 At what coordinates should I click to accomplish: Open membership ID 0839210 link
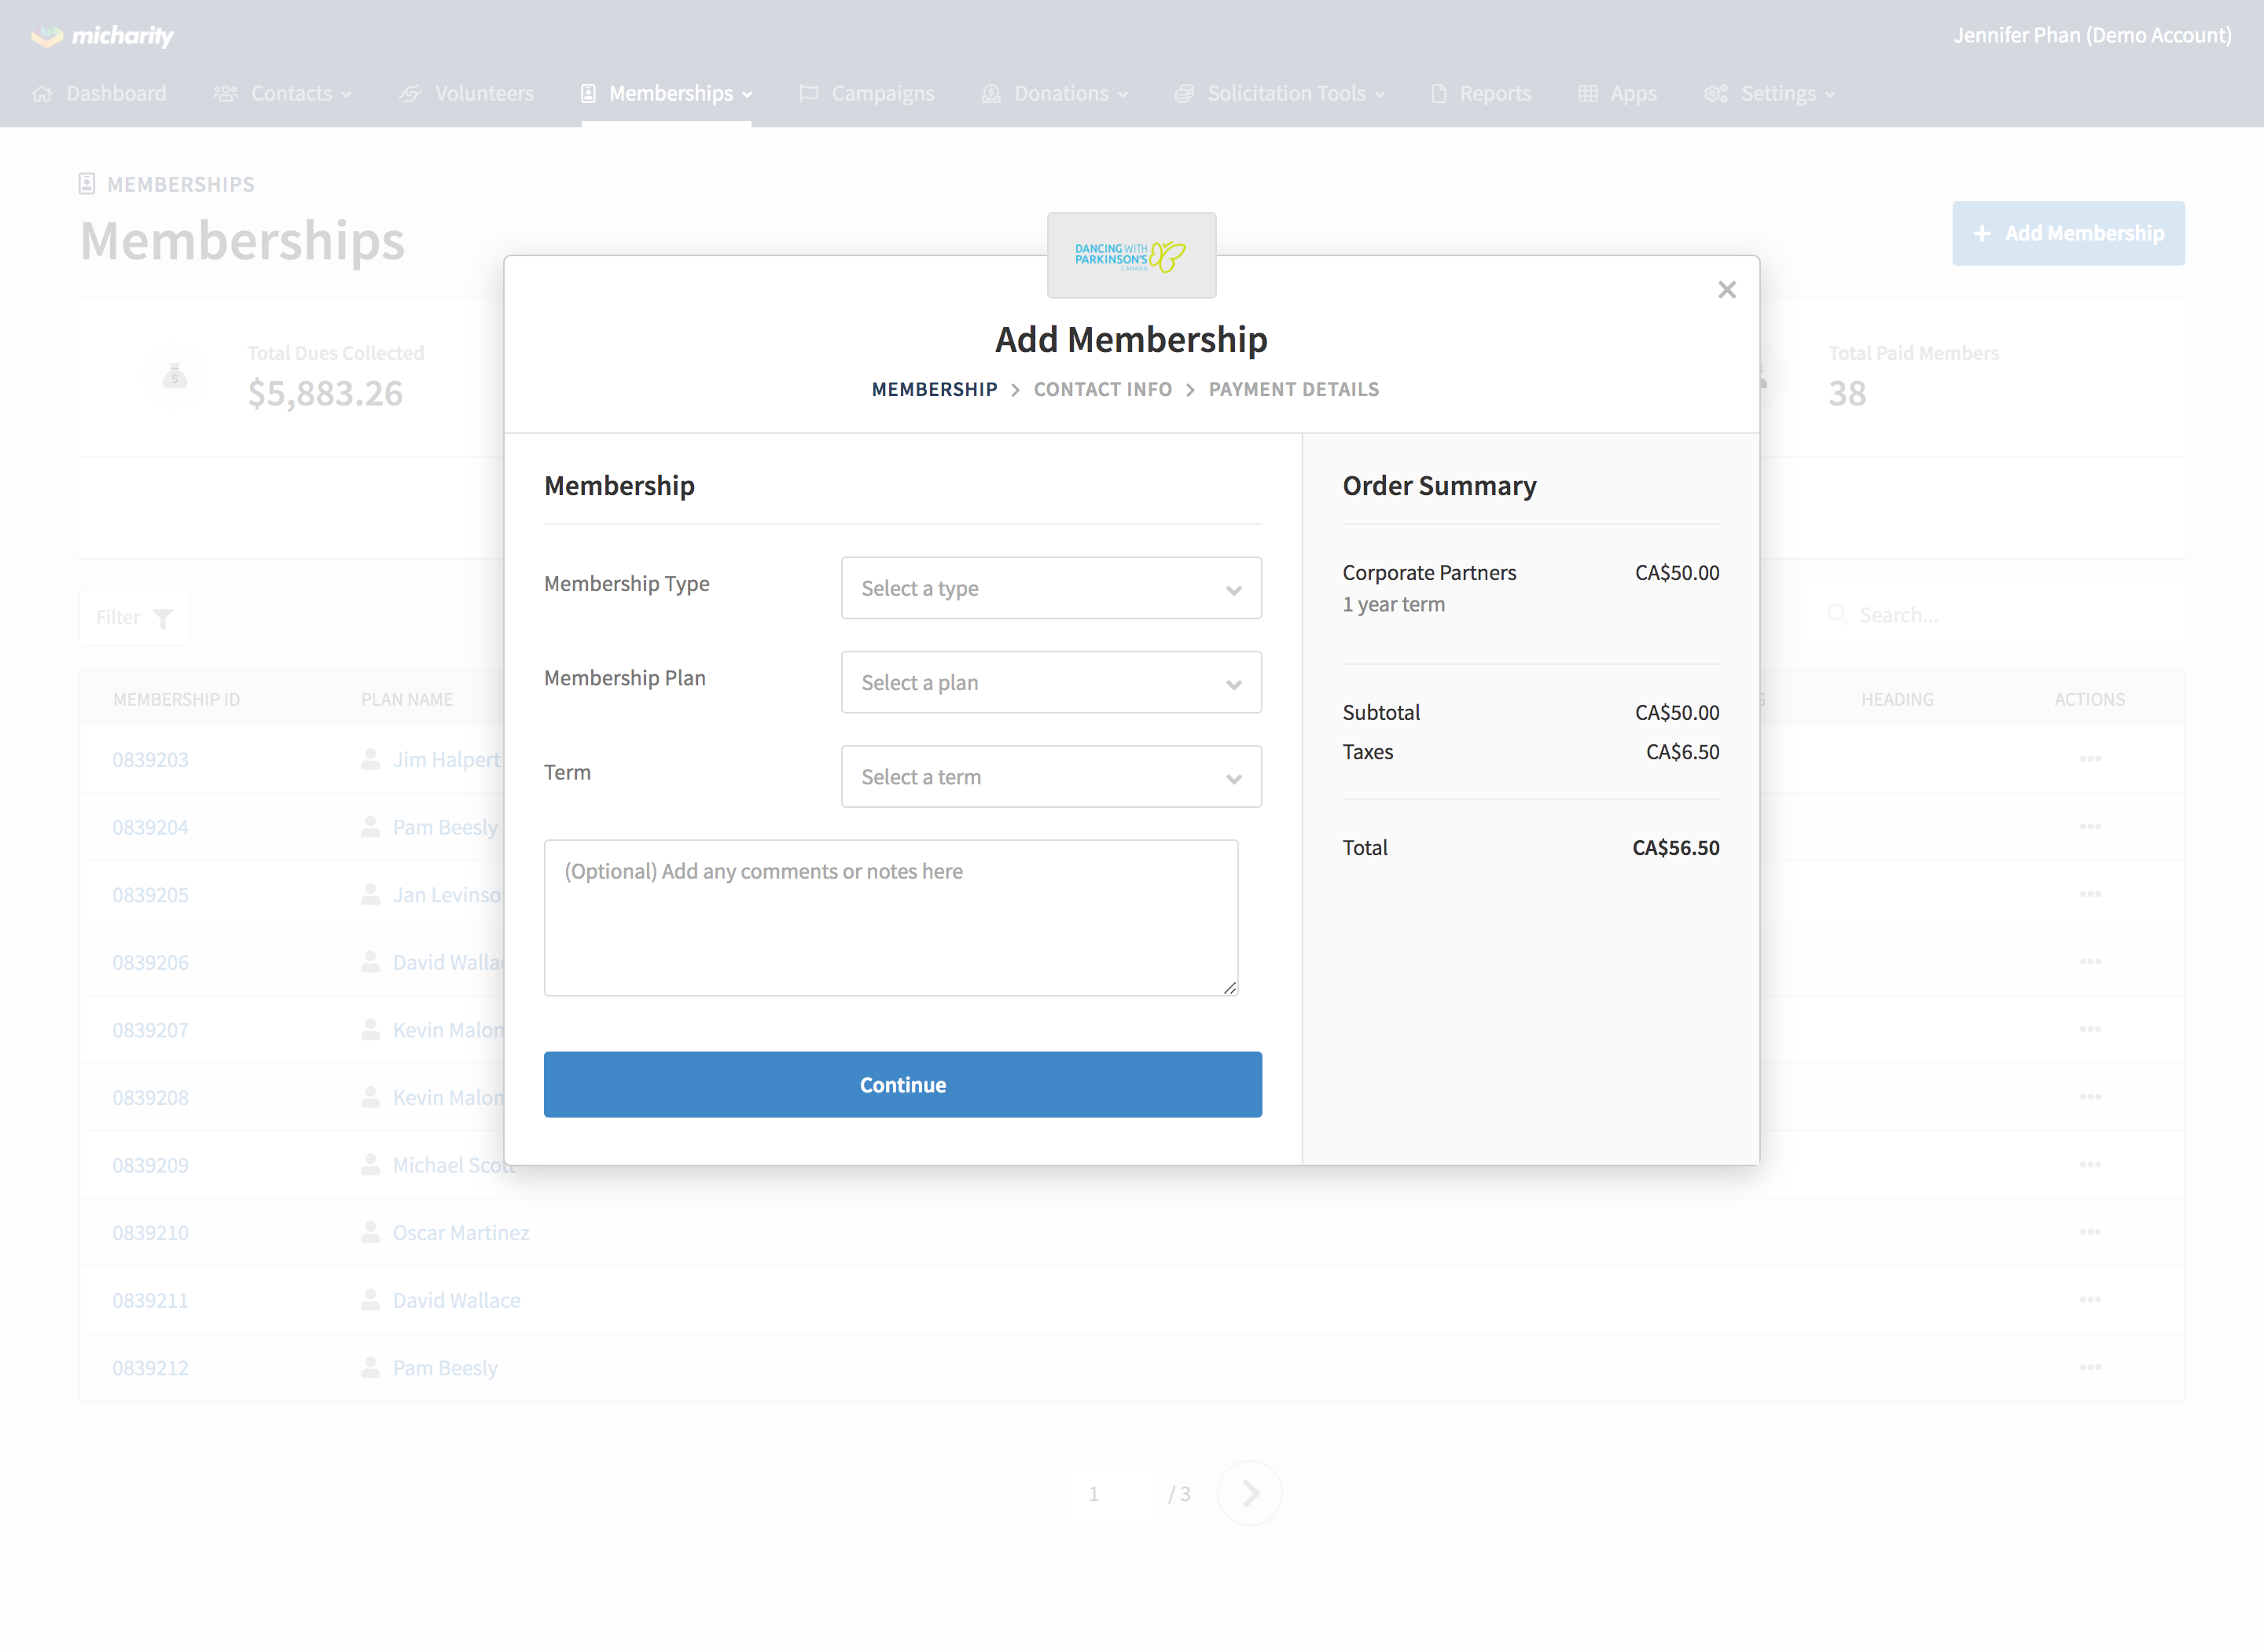tap(150, 1232)
